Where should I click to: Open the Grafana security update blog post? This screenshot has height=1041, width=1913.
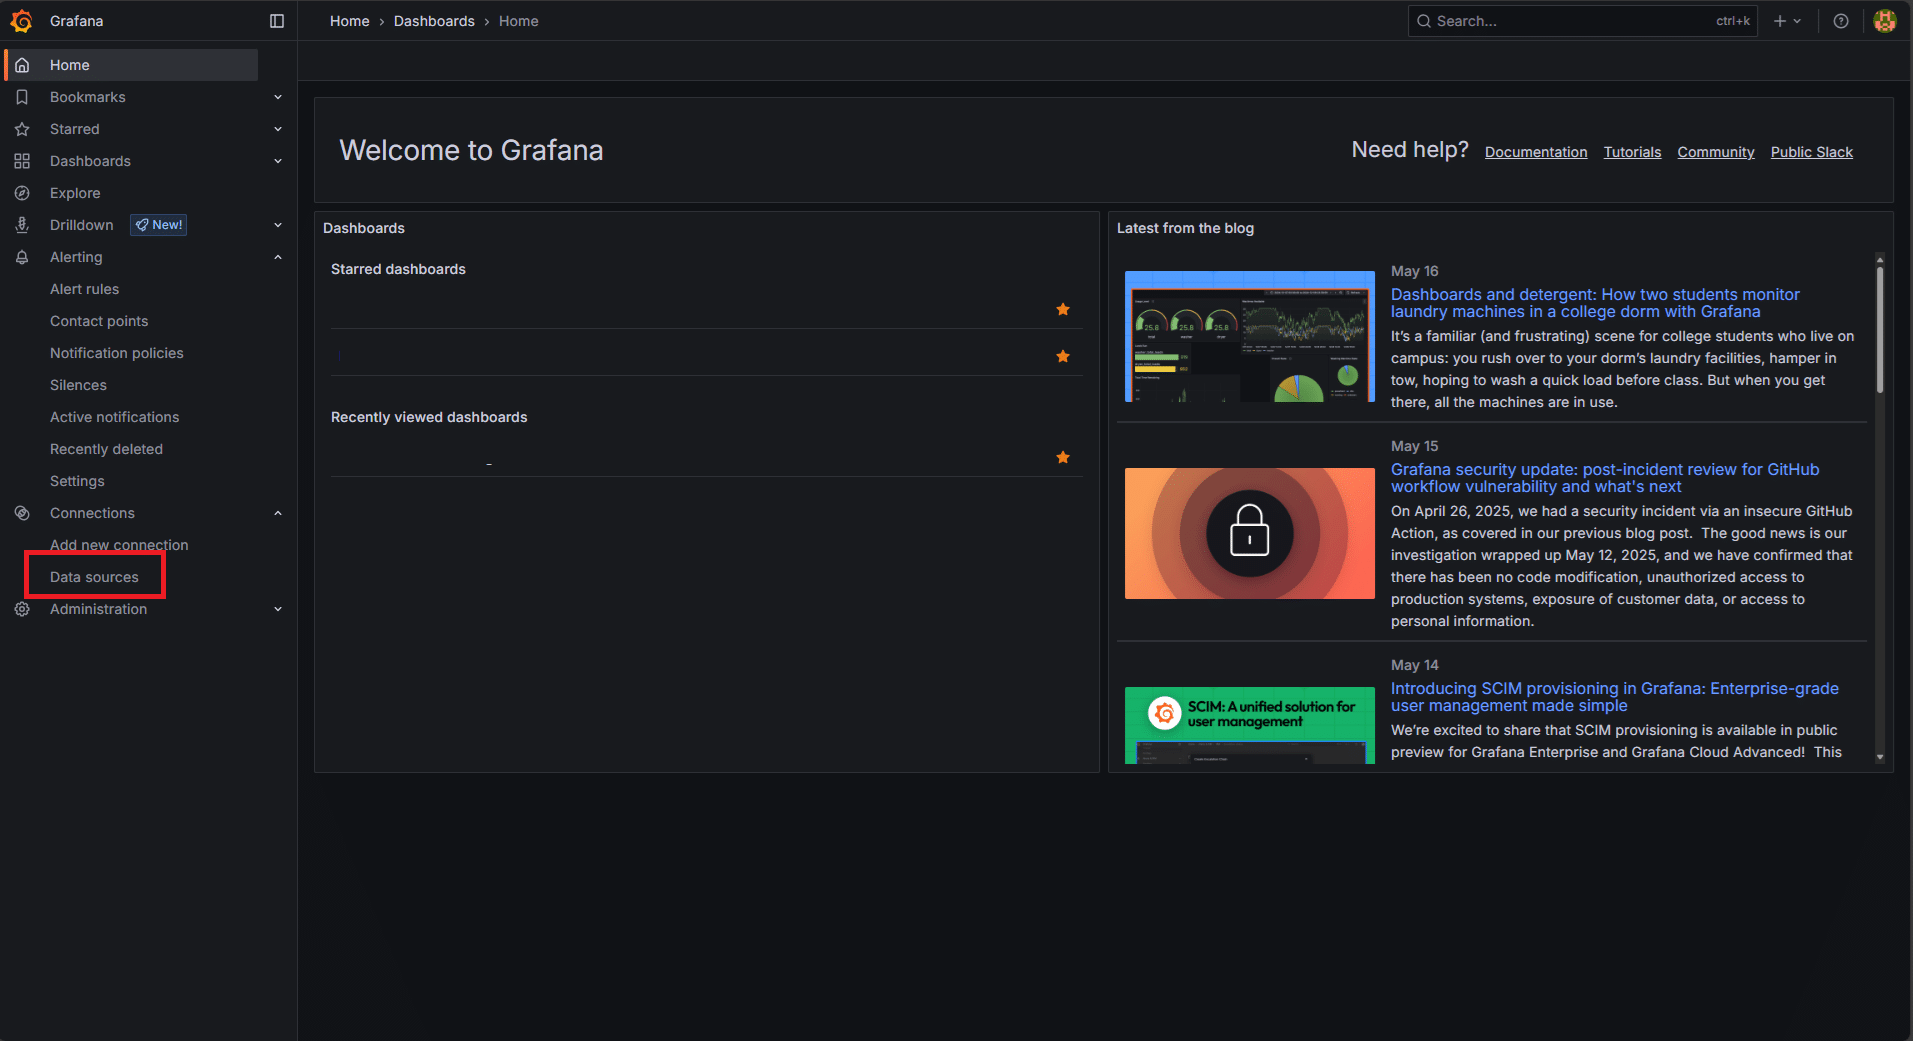tap(1605, 478)
